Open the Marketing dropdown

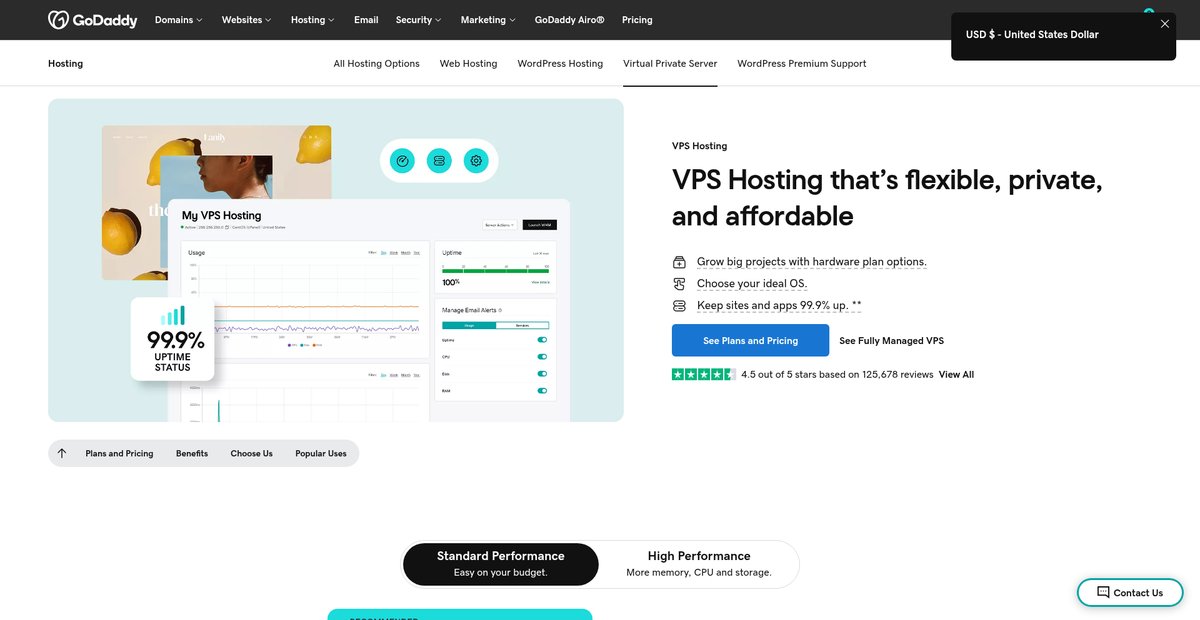coord(488,20)
